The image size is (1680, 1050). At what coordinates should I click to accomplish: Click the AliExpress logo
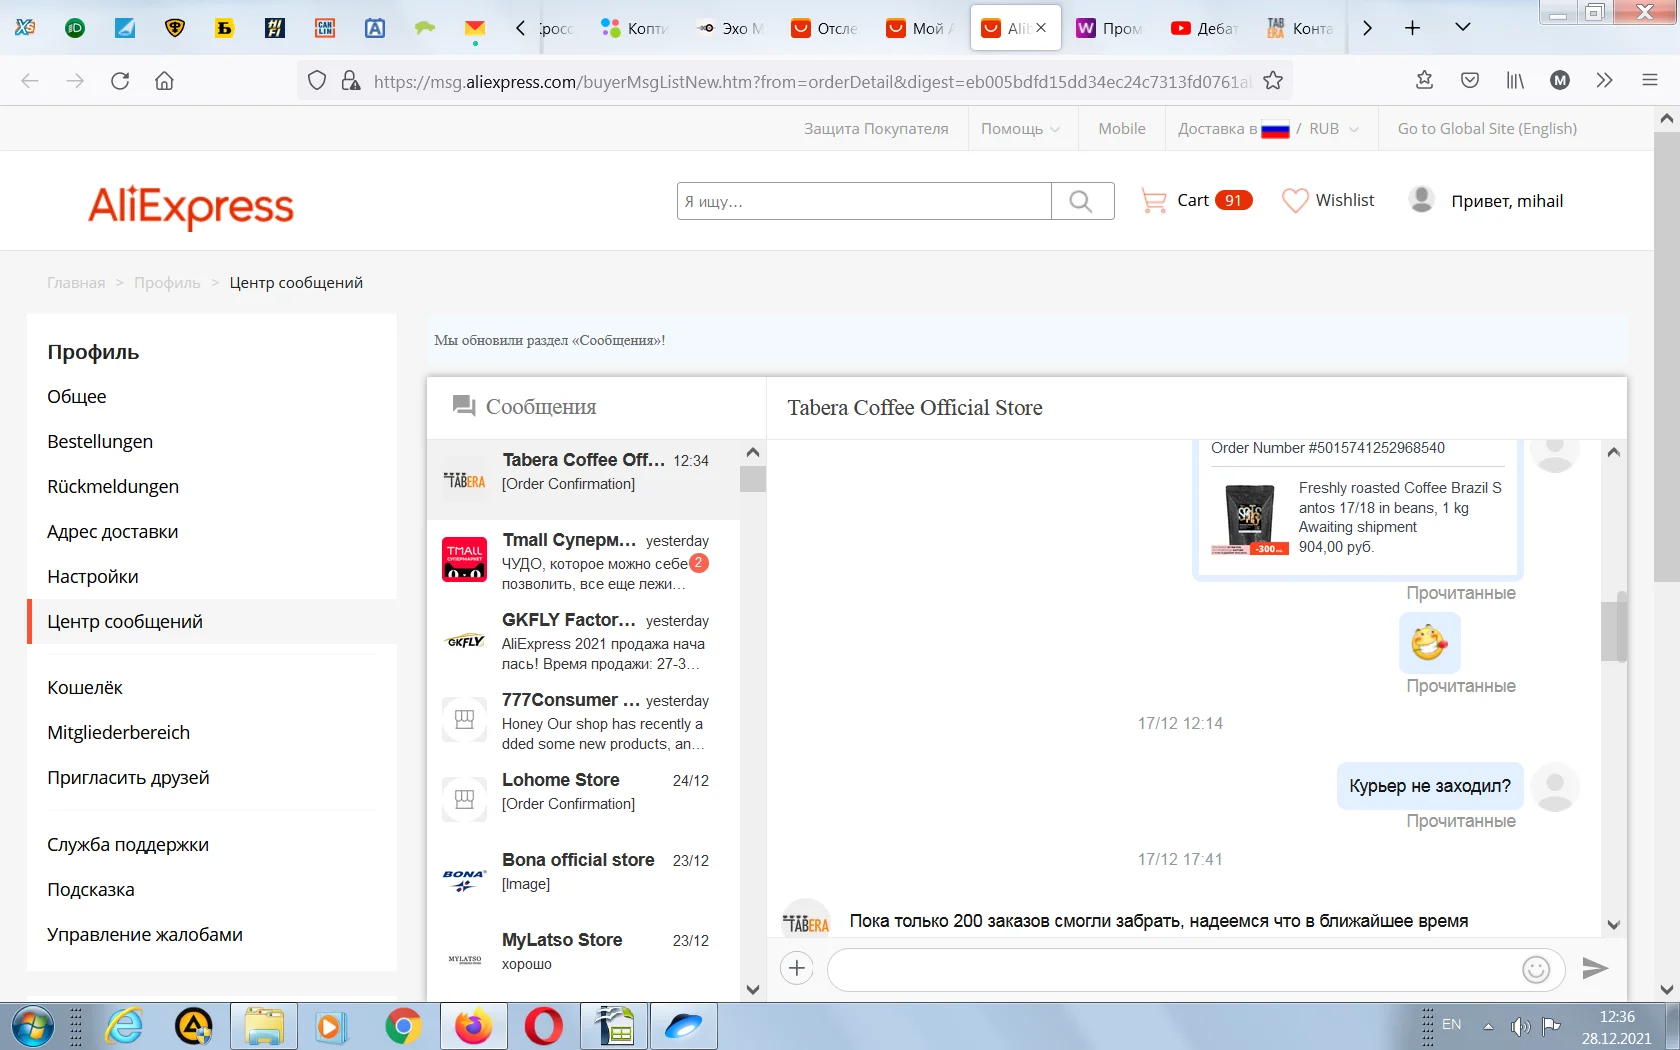(191, 207)
